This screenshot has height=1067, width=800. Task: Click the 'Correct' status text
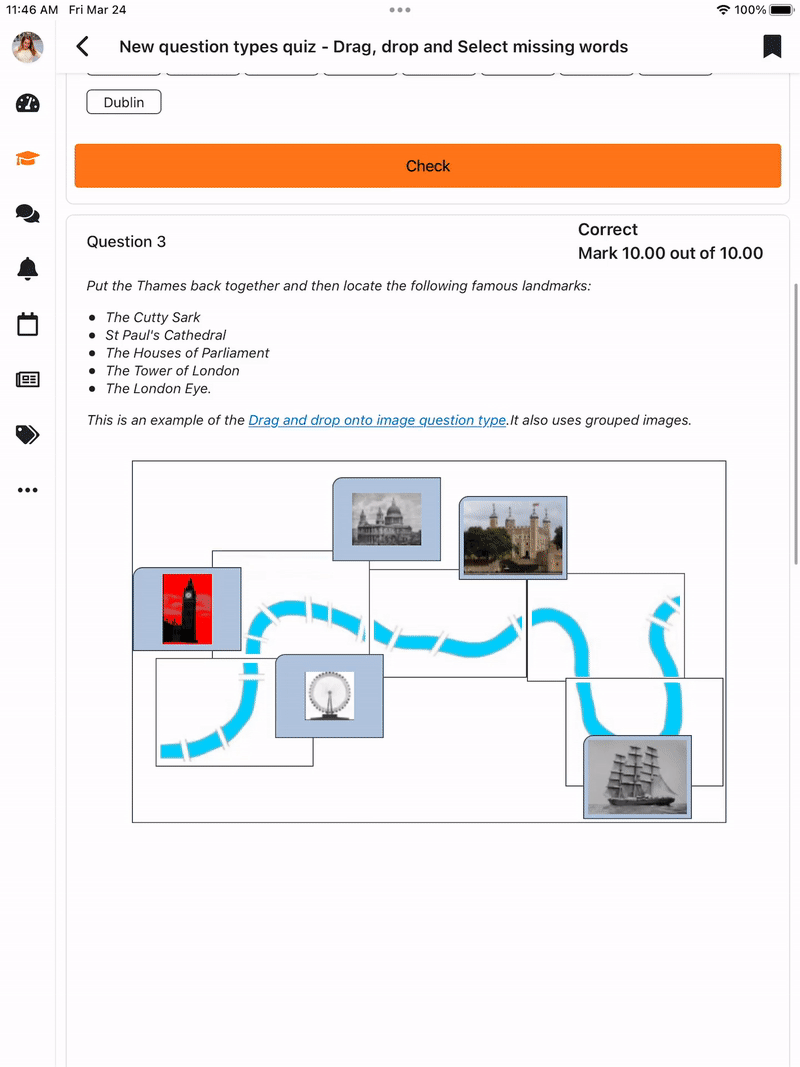607,229
